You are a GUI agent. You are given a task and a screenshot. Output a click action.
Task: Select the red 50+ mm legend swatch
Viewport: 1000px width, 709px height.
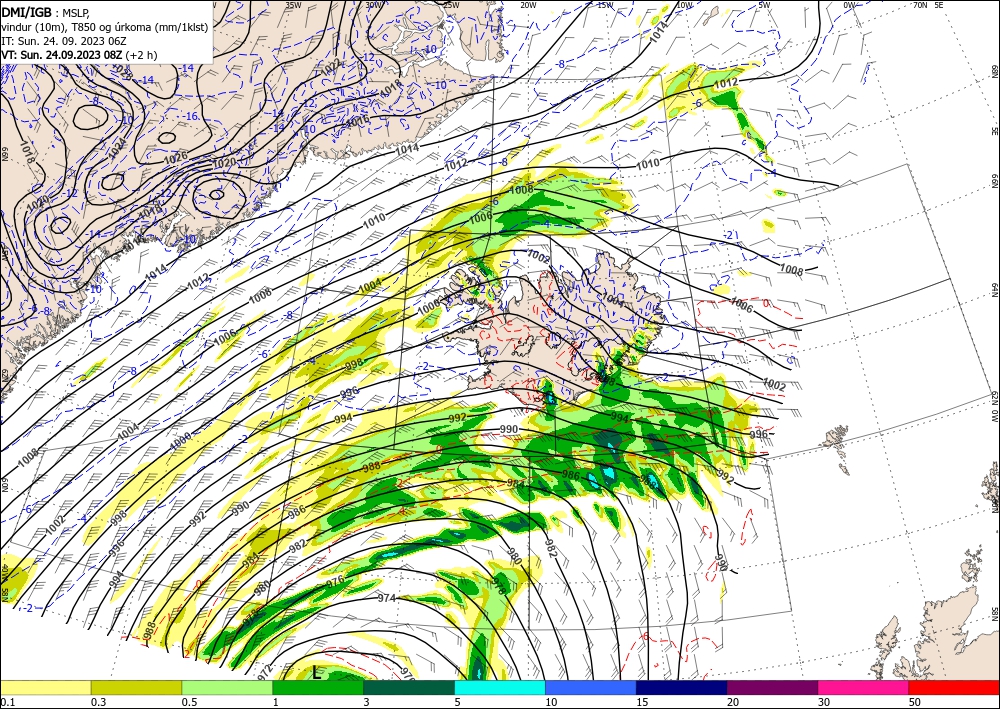(x=954, y=687)
